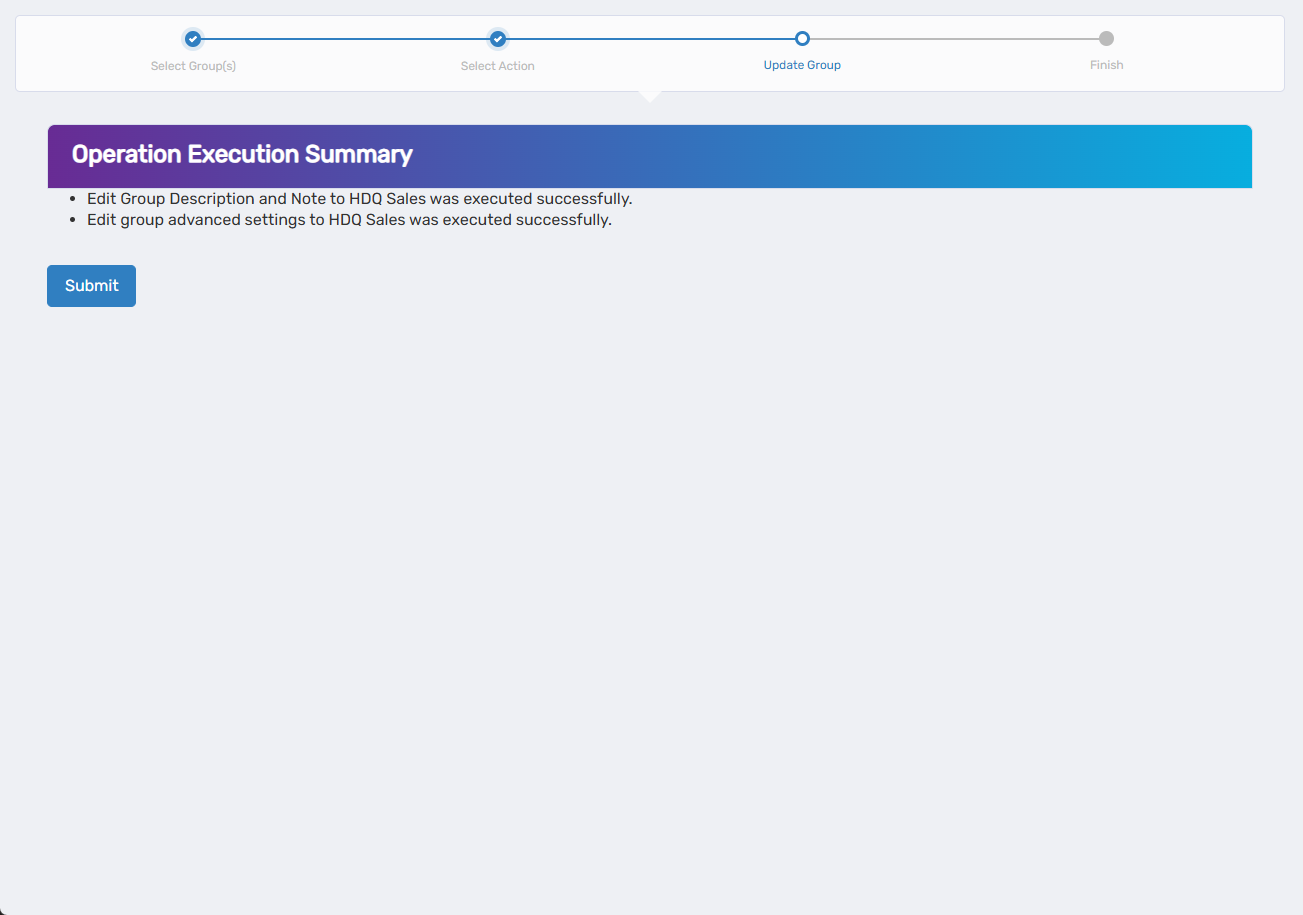Click the progress line between Select Action and Update Group
1303x915 pixels.
pyautogui.click(x=650, y=38)
